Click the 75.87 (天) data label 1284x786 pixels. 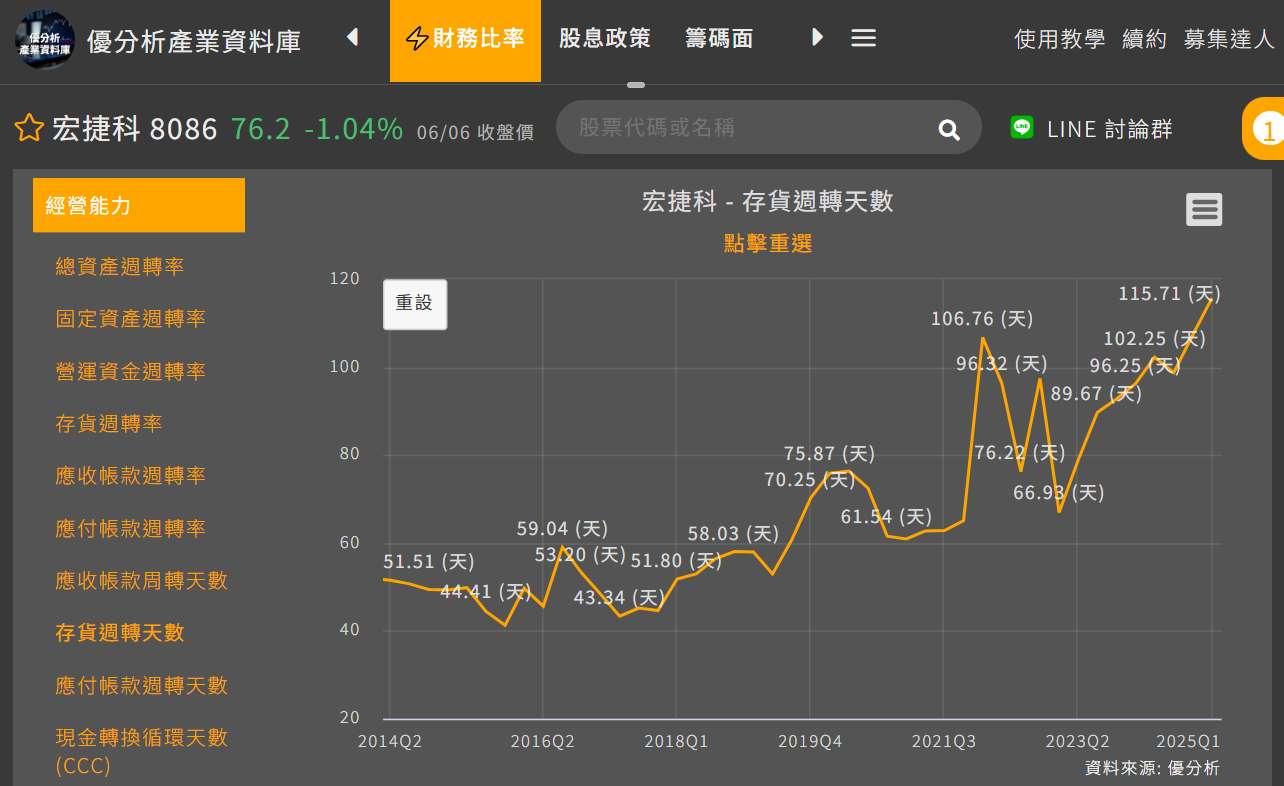829,454
